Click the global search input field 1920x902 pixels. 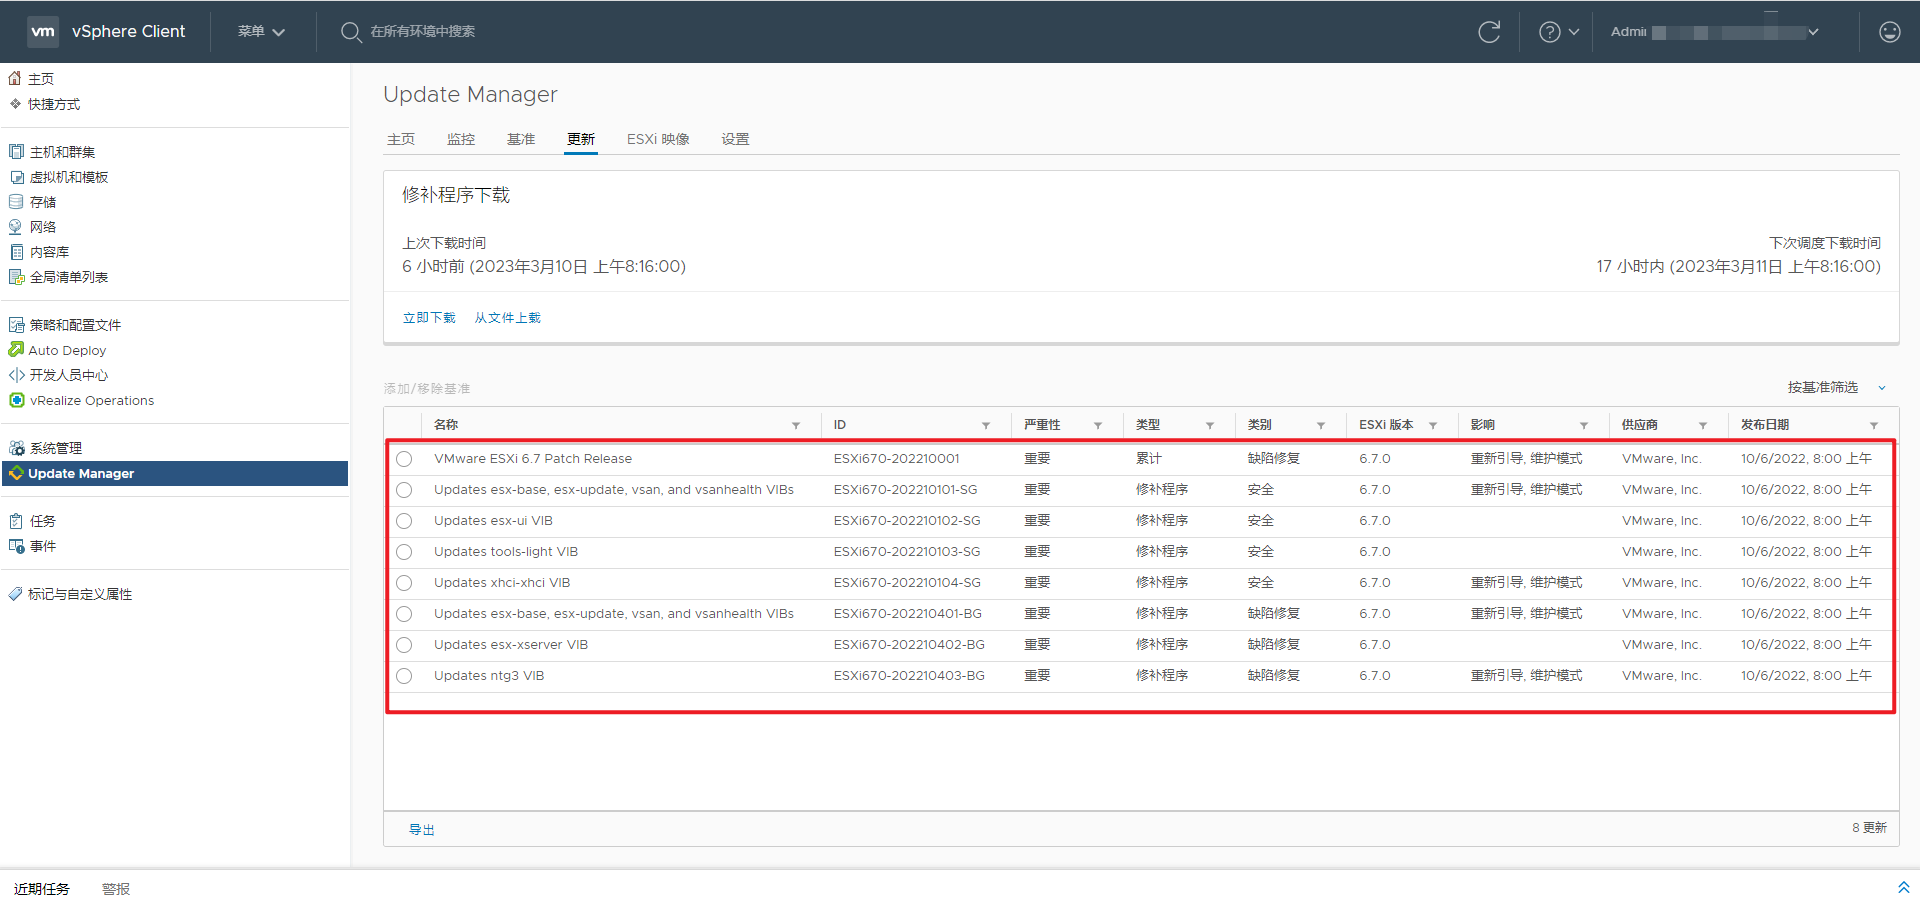(x=422, y=32)
